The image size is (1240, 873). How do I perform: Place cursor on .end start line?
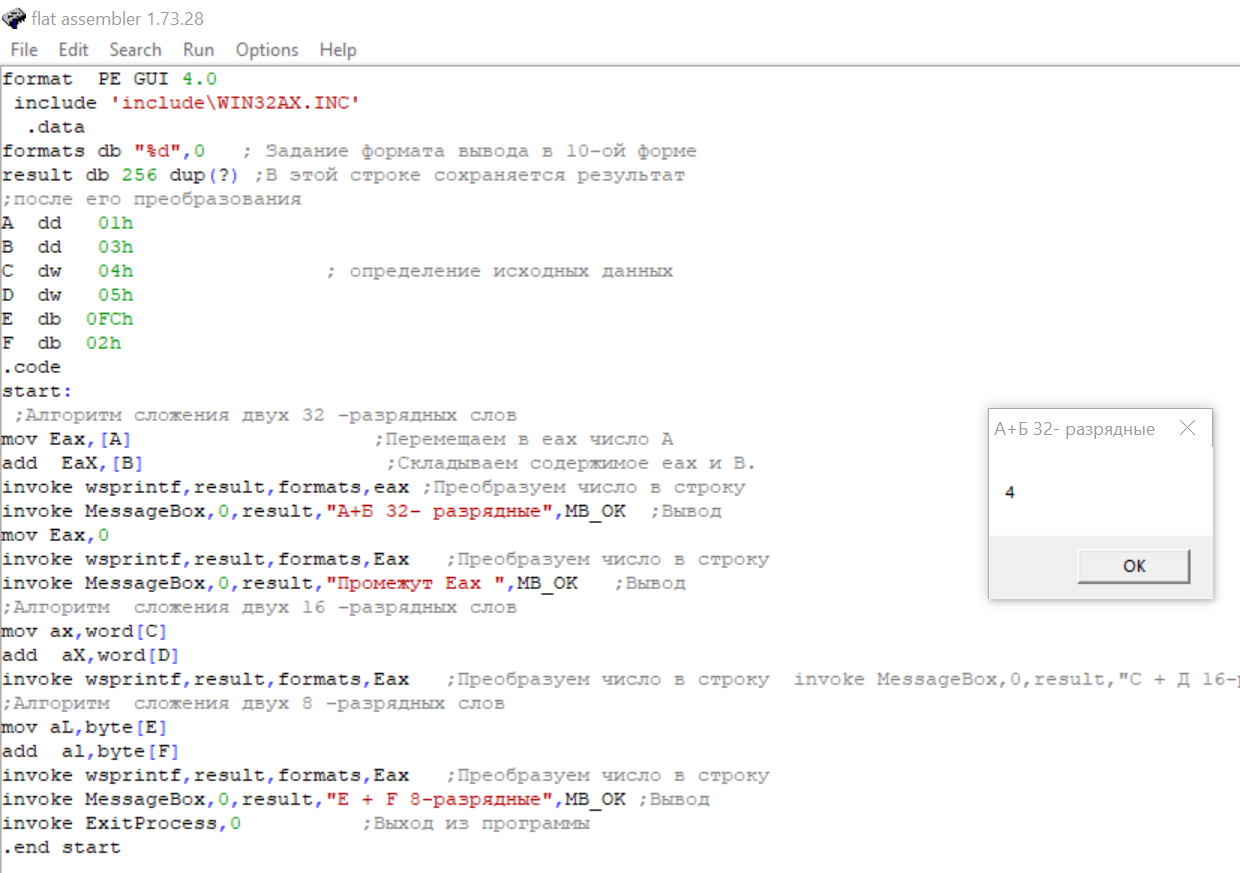coord(61,847)
